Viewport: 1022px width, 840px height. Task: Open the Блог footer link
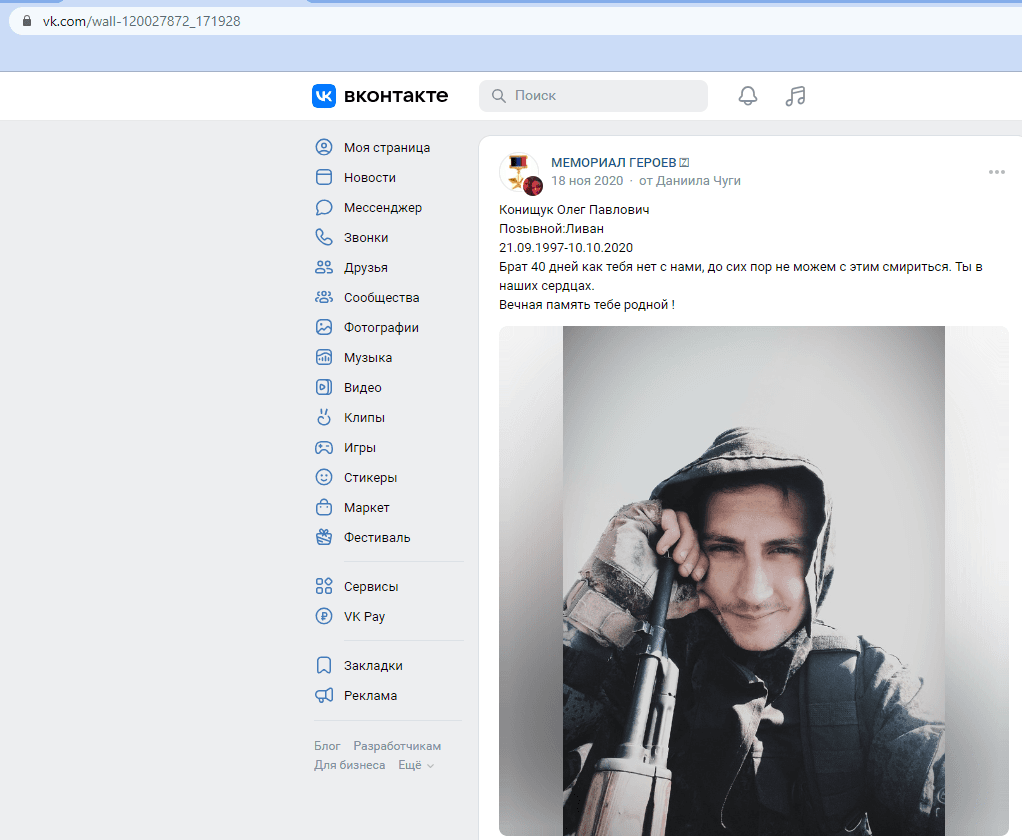coord(327,746)
